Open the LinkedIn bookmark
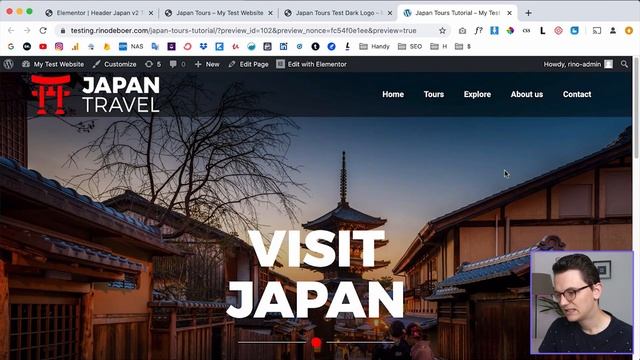Viewport: 640px width, 360px height. [283, 47]
